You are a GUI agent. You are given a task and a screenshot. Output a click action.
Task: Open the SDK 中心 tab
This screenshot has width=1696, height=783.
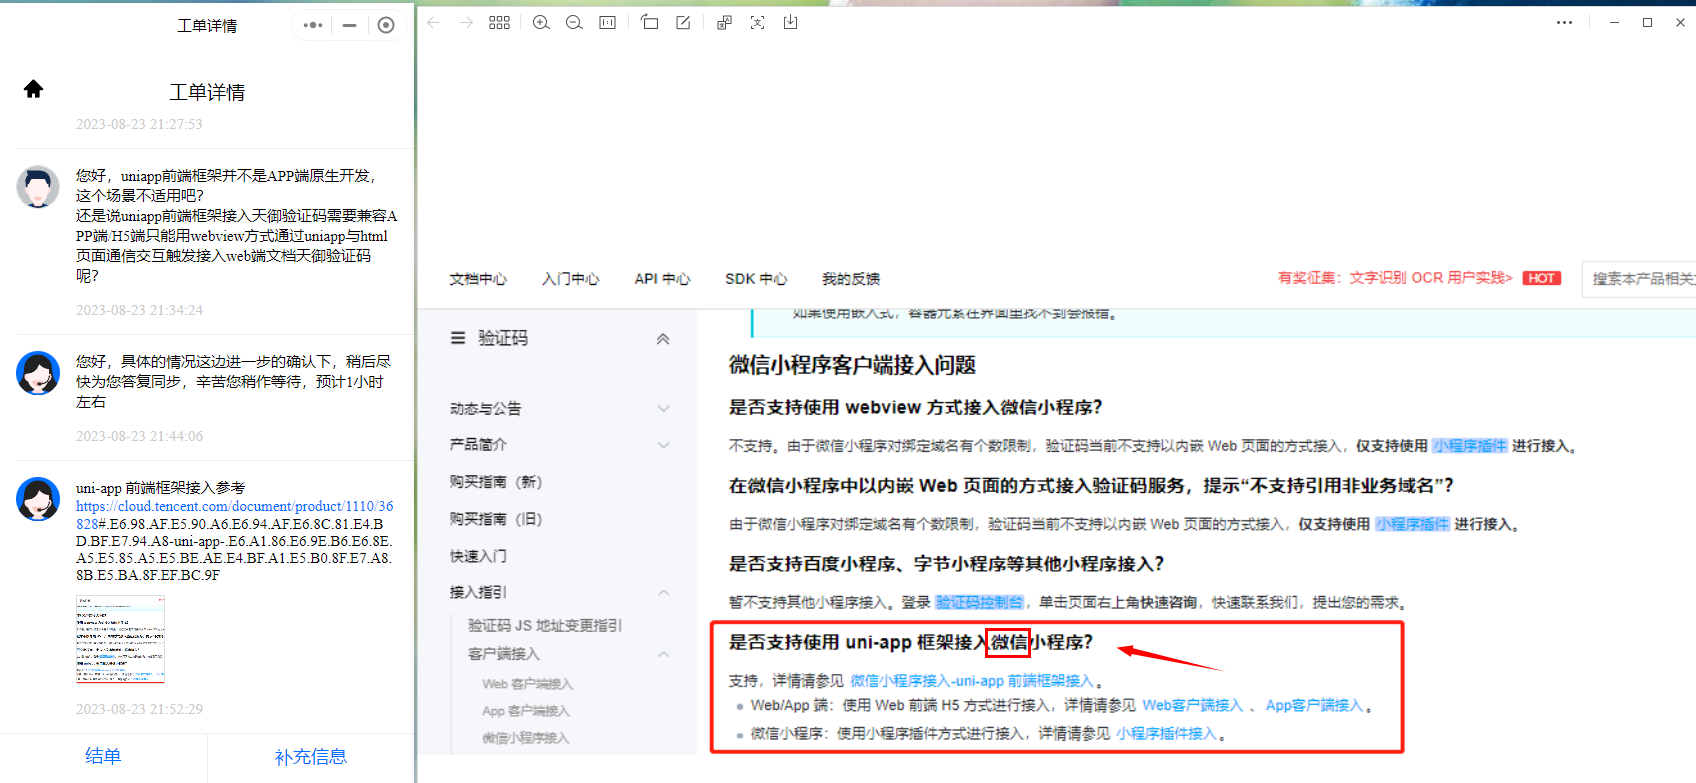(x=756, y=279)
